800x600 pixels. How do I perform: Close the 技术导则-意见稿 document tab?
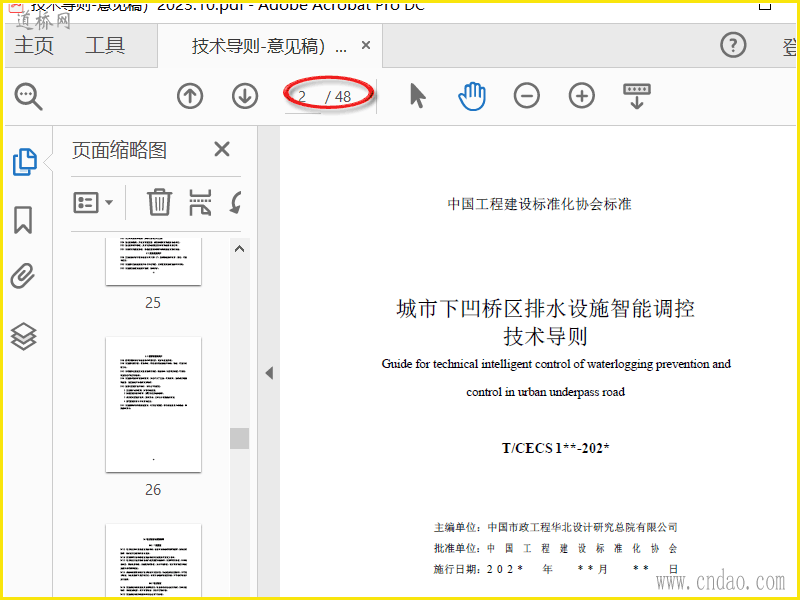pos(366,45)
